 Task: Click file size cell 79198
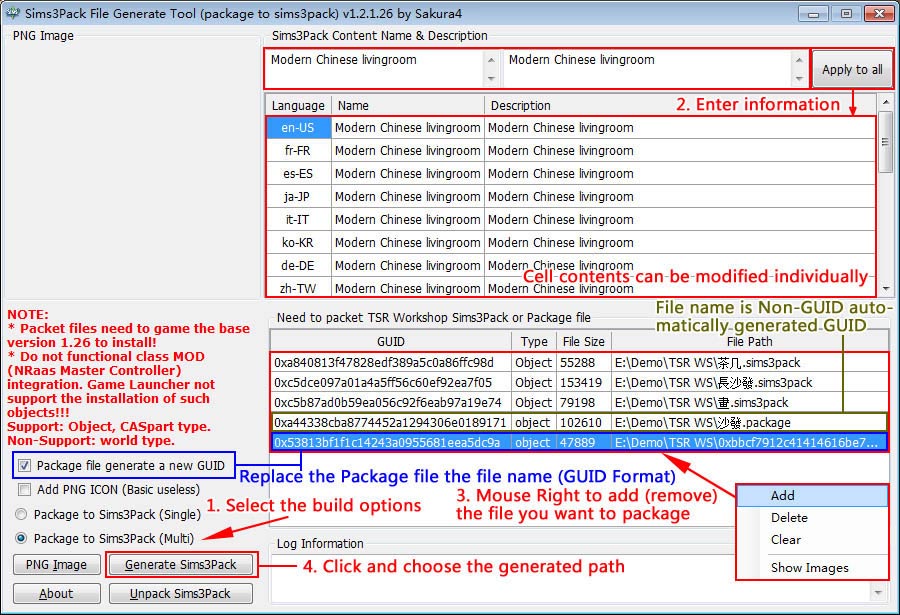(x=584, y=403)
